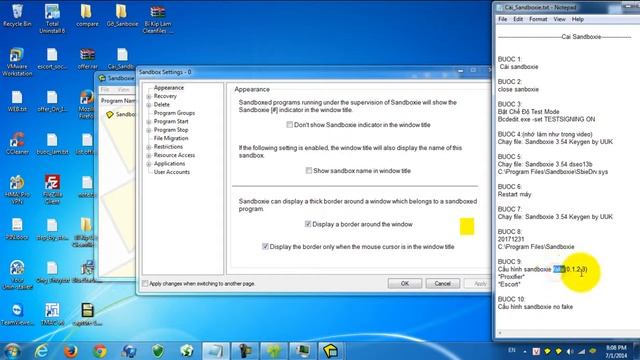Click 'Cấu hình sandboxie no fake' line
Screen dimensions: 640x360
click(535, 307)
